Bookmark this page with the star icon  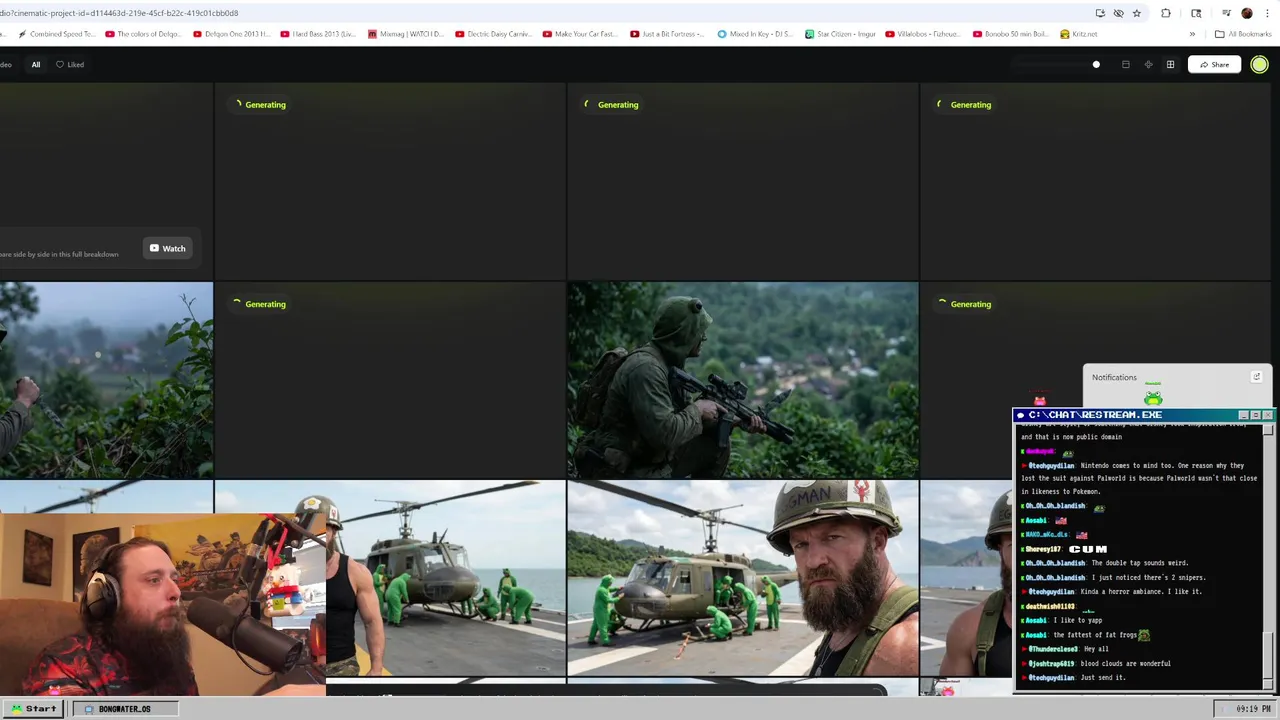point(1136,13)
